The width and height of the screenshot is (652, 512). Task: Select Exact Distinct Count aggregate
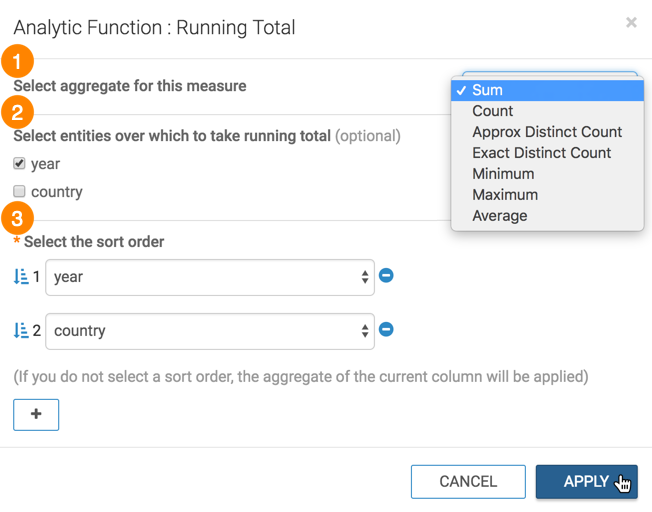coord(542,153)
